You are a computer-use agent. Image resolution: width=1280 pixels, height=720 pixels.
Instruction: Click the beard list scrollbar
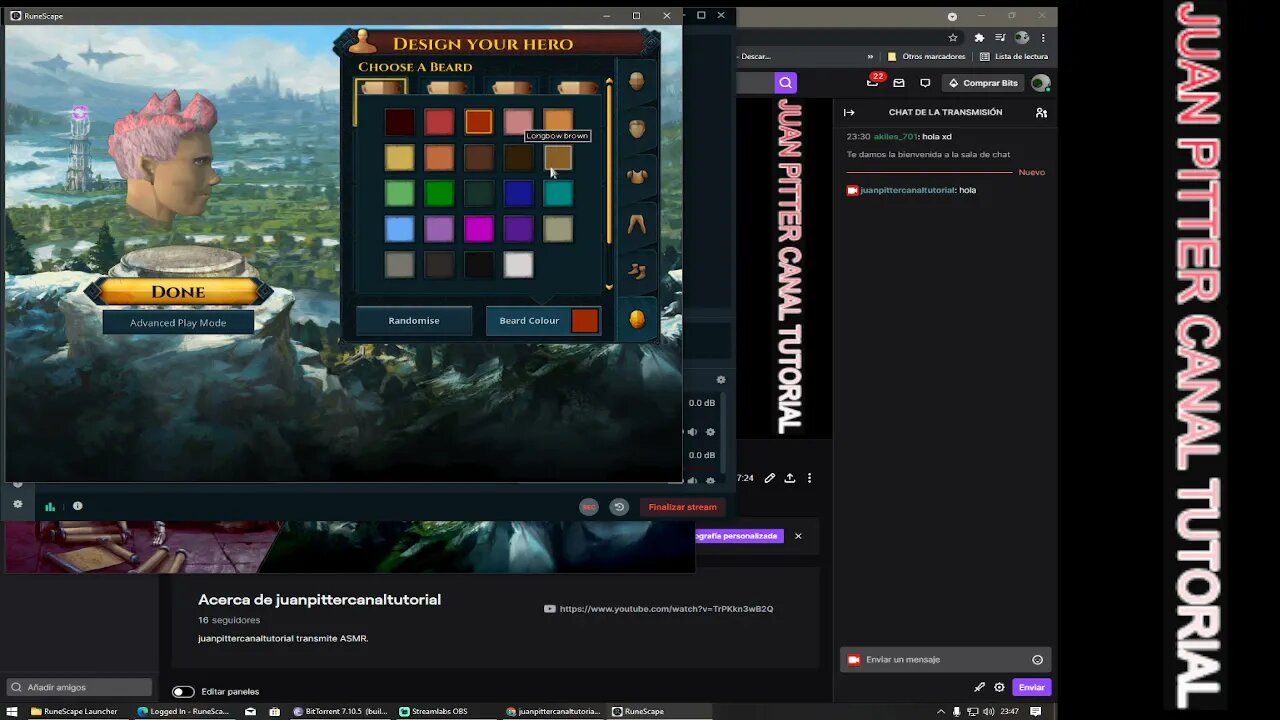(609, 163)
